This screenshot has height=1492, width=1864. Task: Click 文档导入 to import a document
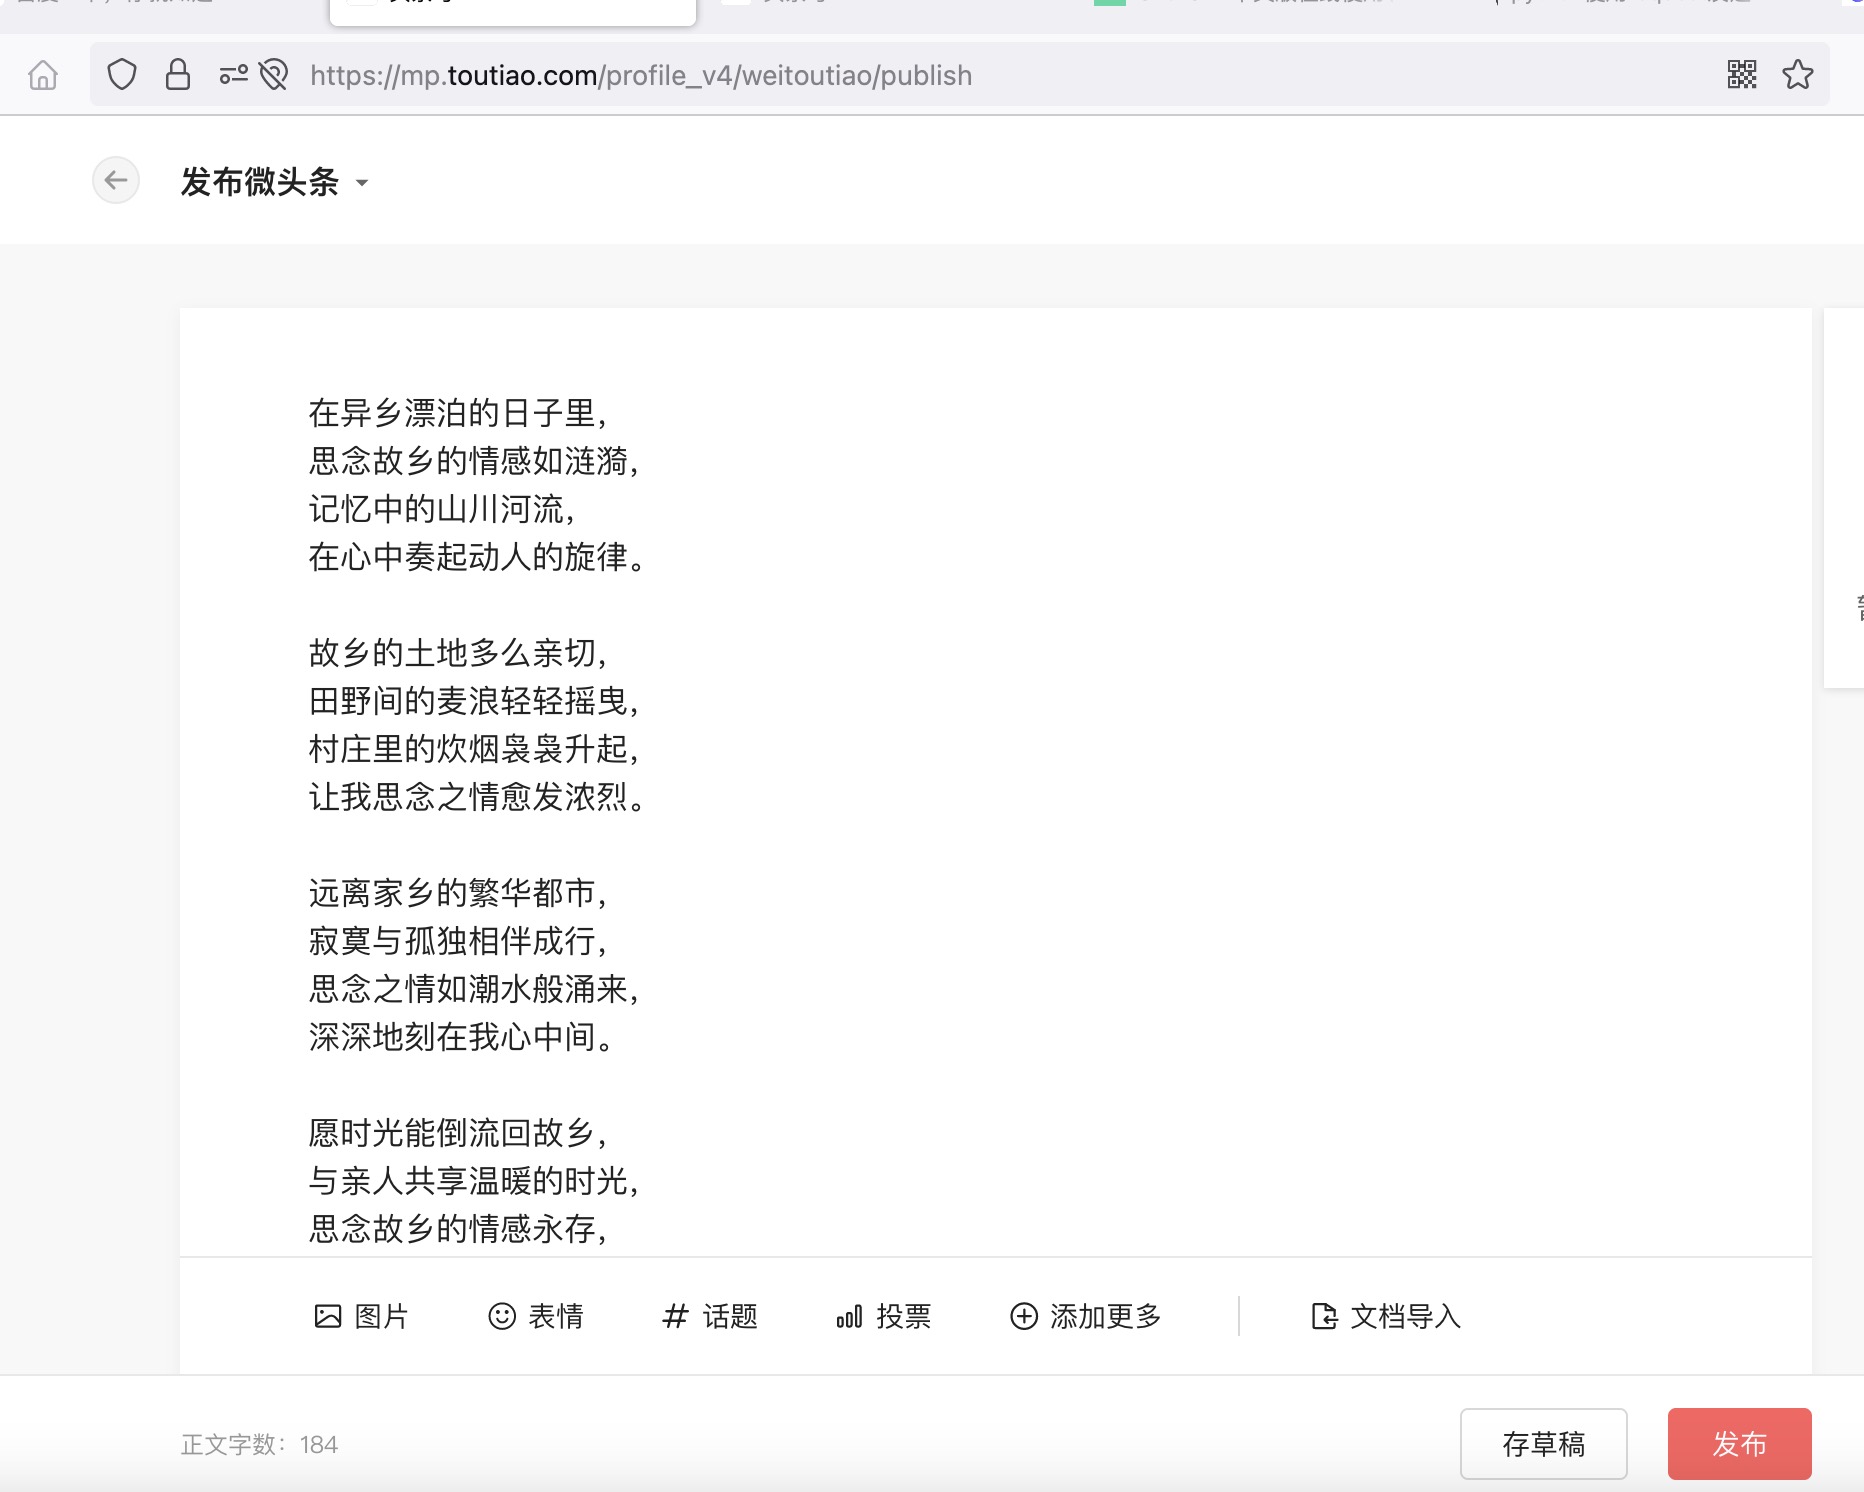[1386, 1316]
